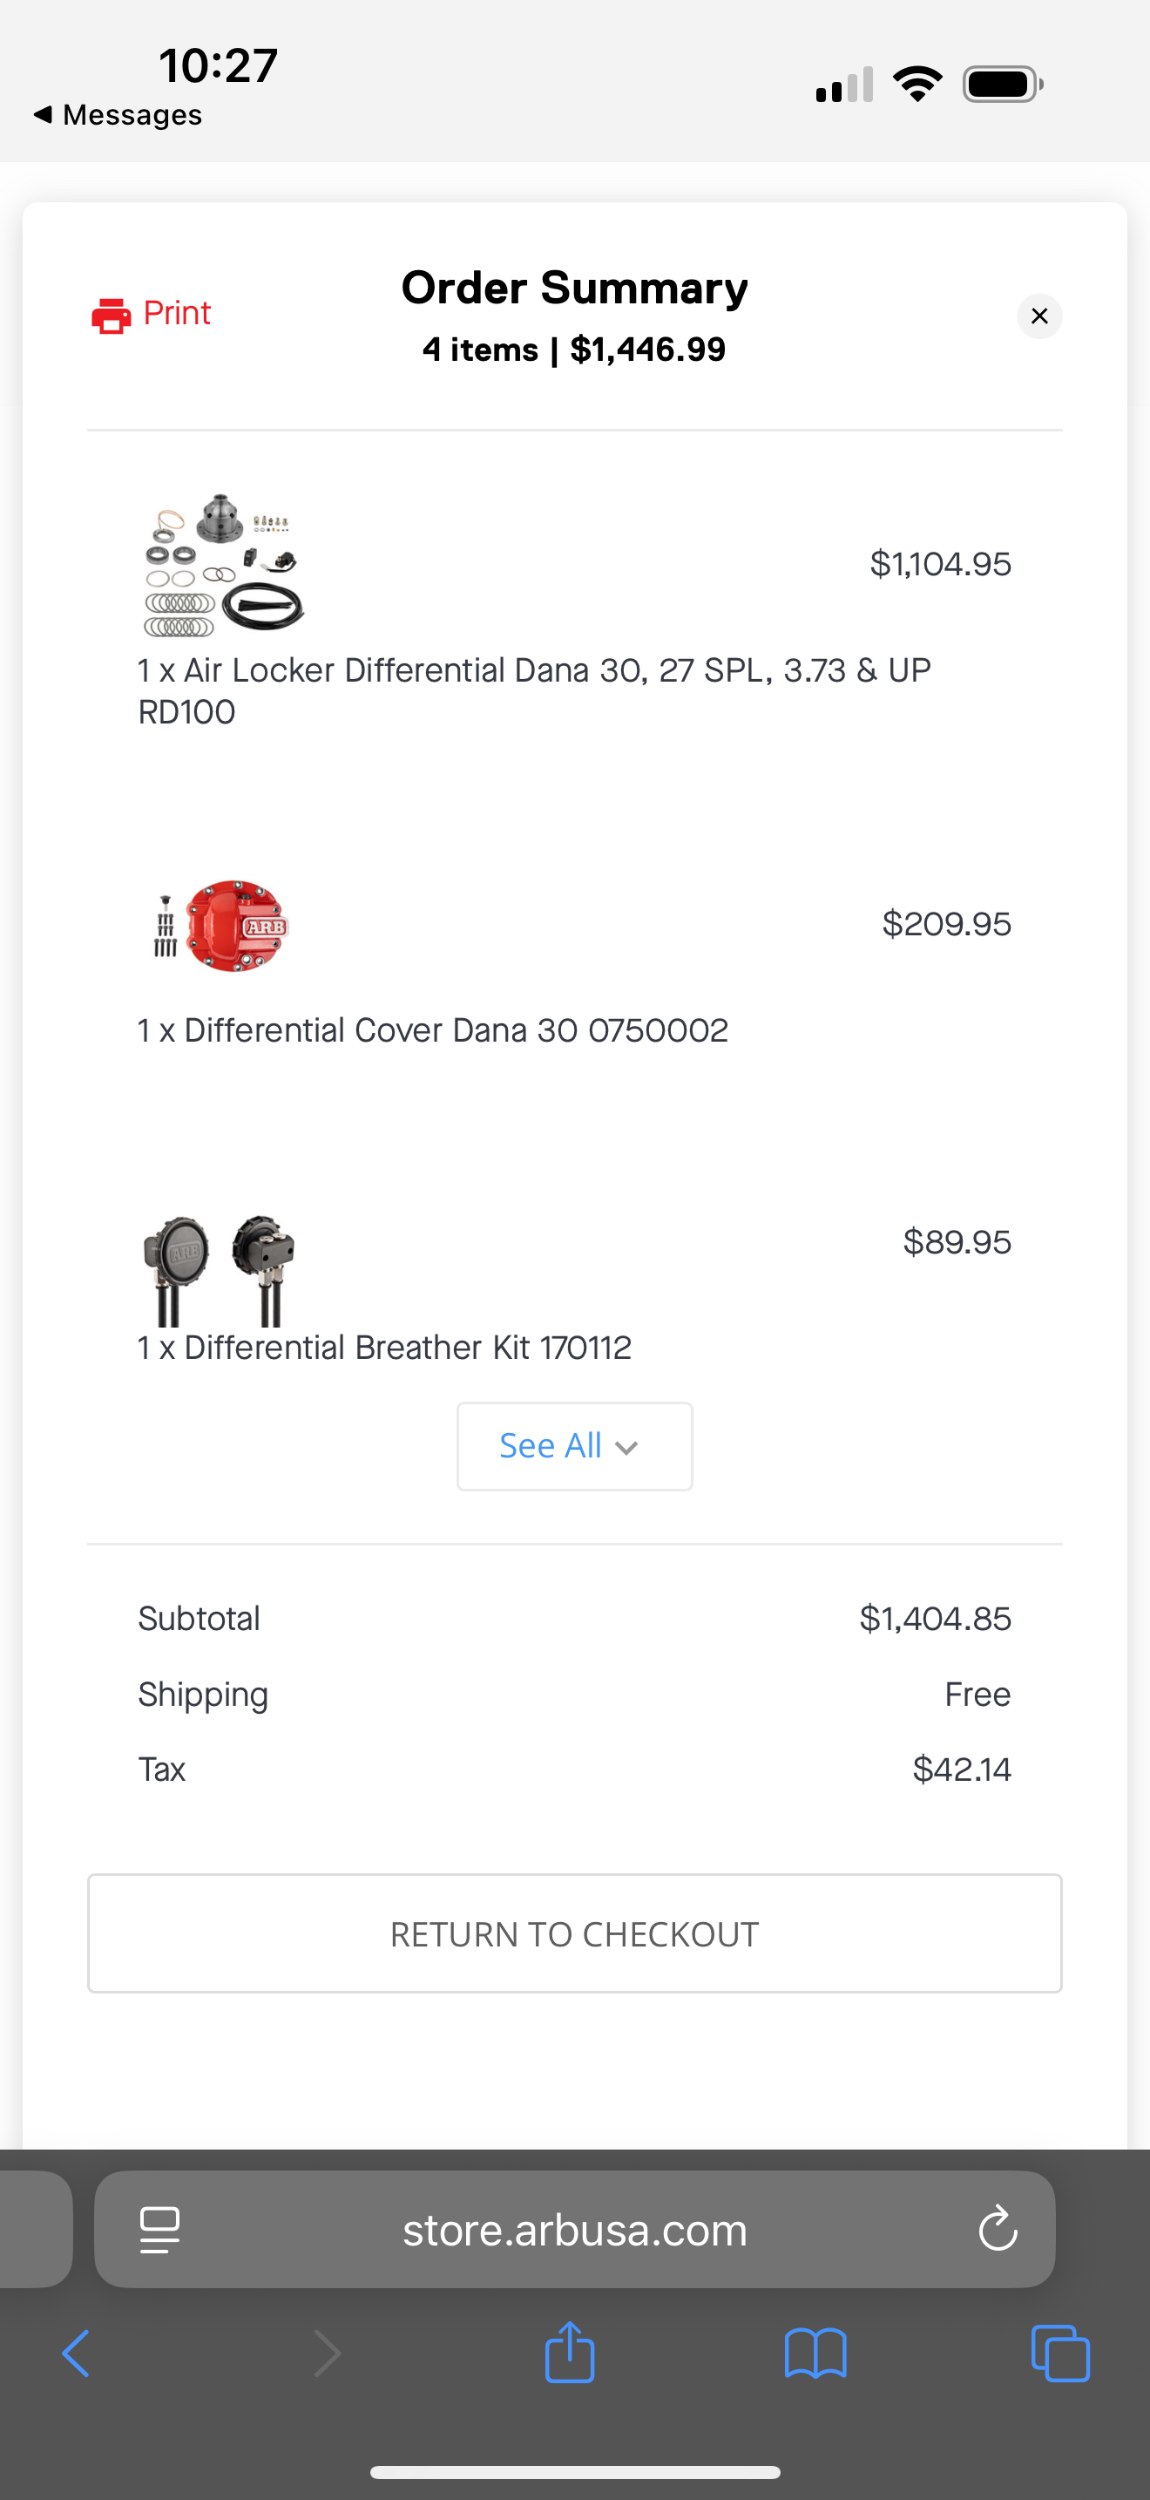The width and height of the screenshot is (1150, 2500).
Task: Open the page format menu icon
Action: click(160, 2229)
